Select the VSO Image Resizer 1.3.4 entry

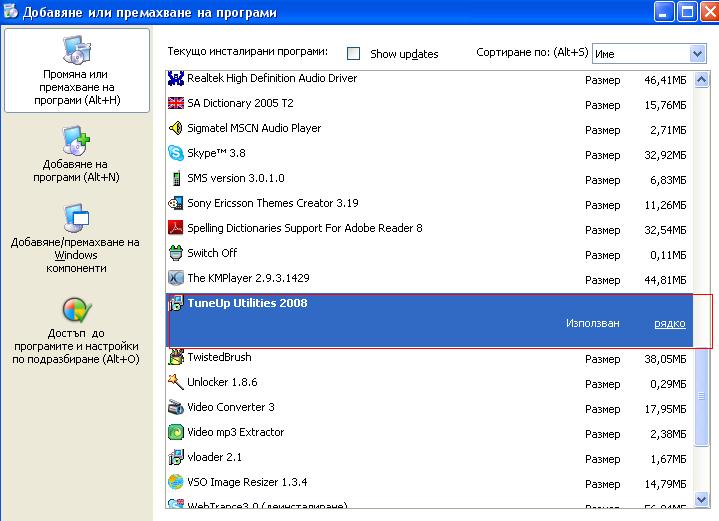point(429,482)
